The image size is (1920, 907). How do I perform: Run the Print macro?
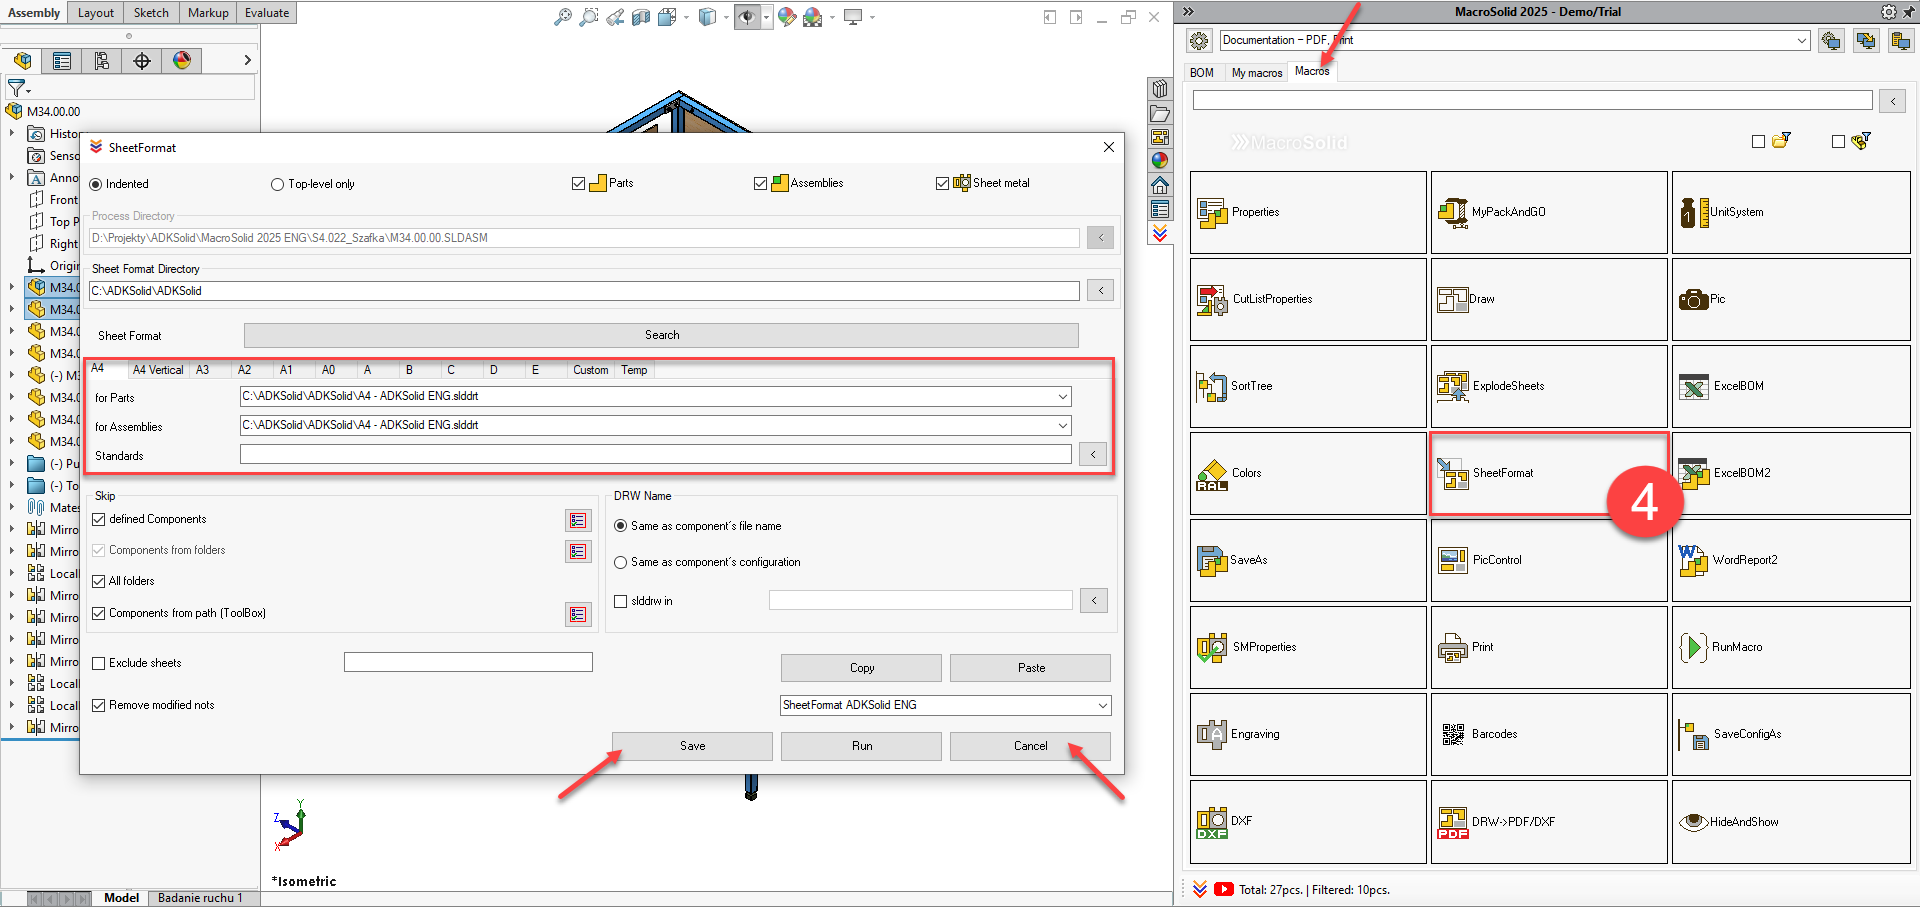(x=1548, y=647)
